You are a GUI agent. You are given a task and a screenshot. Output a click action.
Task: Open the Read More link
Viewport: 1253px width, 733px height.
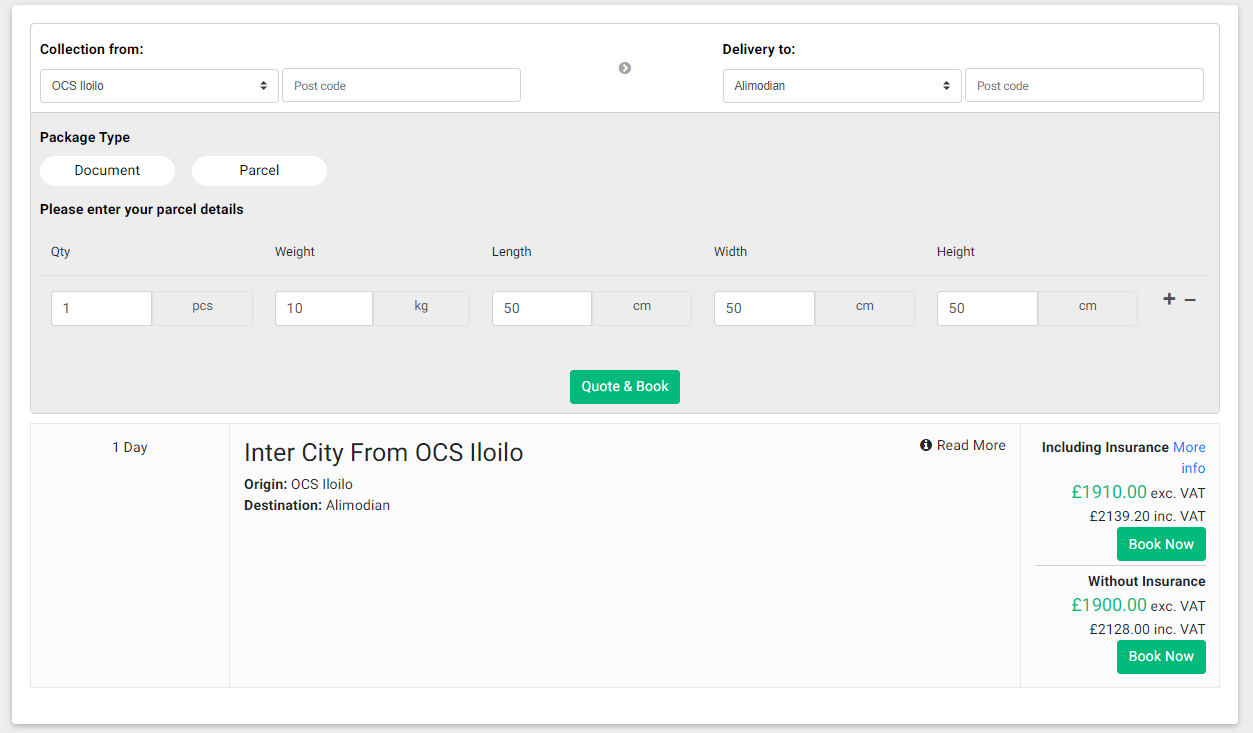coord(971,445)
